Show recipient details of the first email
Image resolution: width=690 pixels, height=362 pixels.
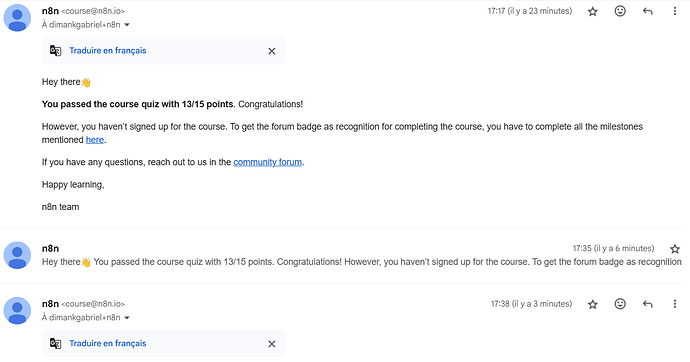click(127, 25)
